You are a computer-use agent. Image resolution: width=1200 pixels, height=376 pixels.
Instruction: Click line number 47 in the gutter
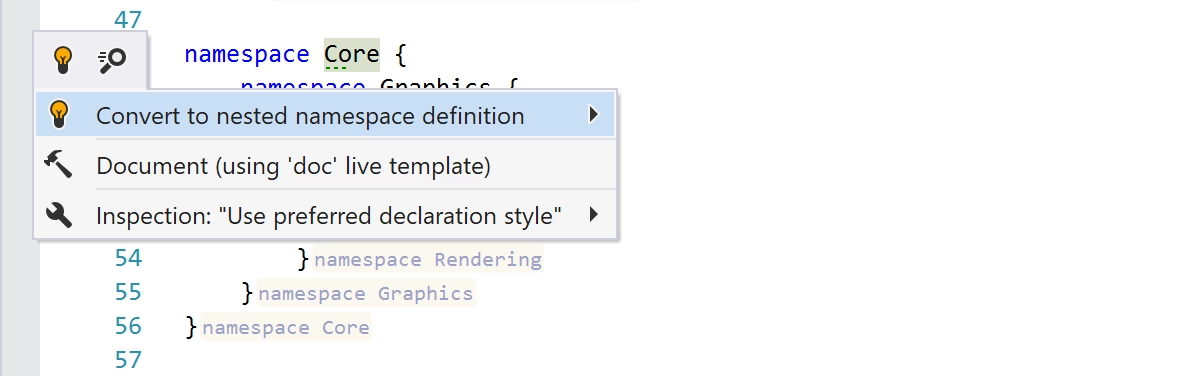[x=128, y=19]
